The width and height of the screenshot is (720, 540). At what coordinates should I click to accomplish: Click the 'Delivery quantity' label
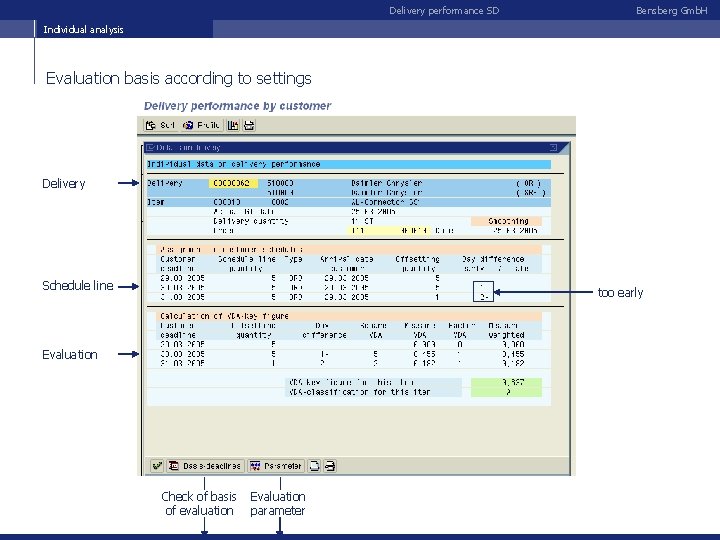coord(251,221)
